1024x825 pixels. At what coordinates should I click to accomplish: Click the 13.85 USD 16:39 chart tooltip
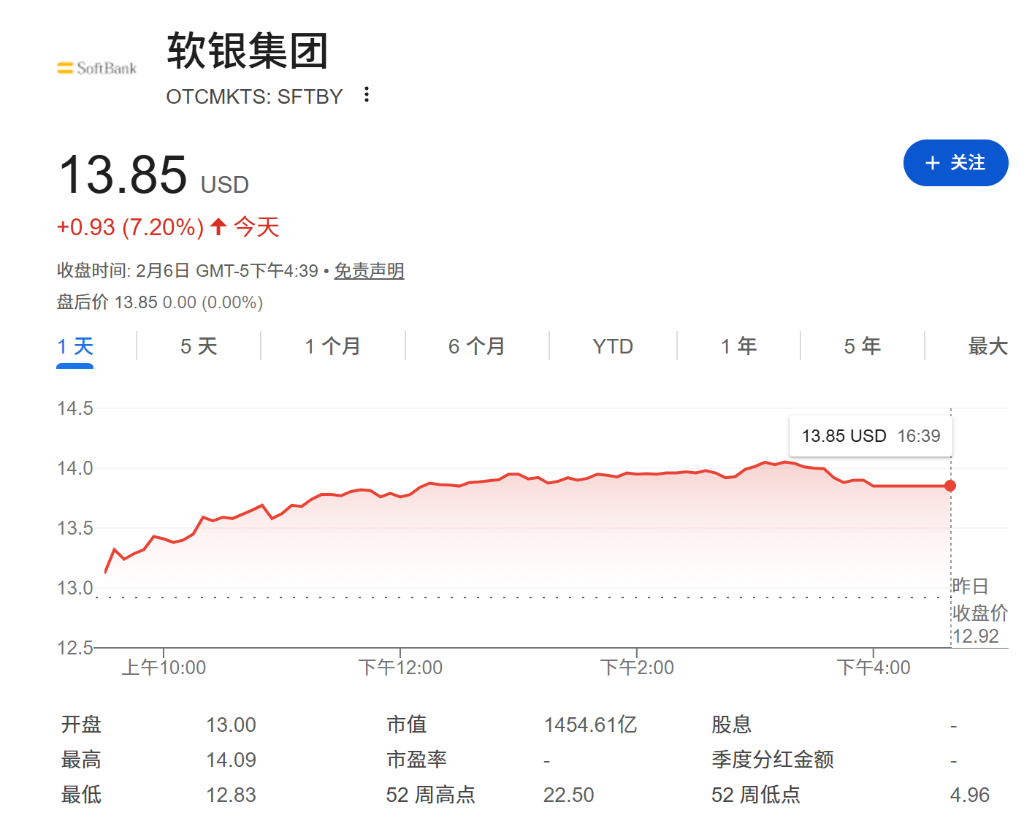[871, 436]
